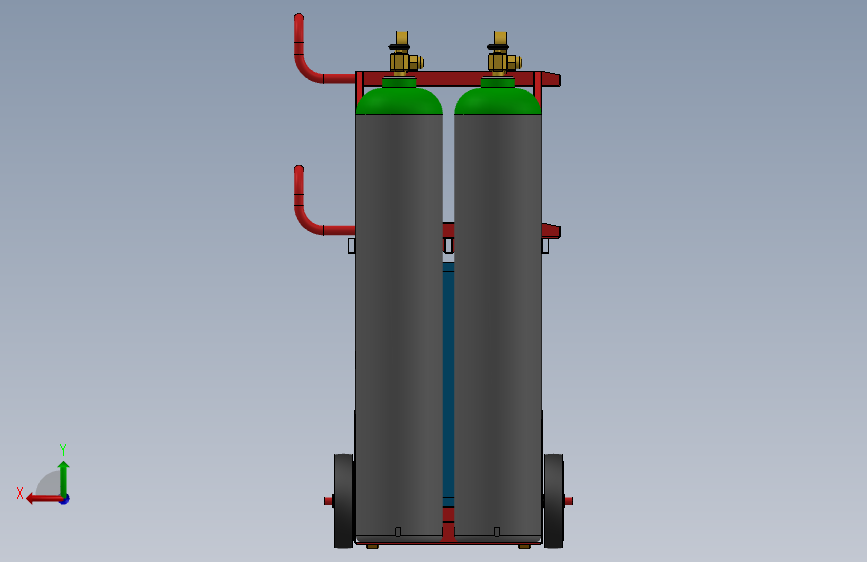This screenshot has height=562, width=867.
Task: Select the right gray gas cylinder body
Action: tap(498, 326)
